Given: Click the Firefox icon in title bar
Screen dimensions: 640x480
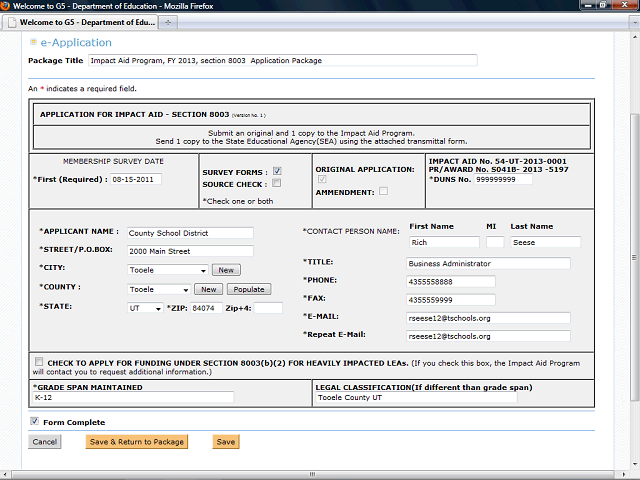Looking at the screenshot, I should 8,7.
